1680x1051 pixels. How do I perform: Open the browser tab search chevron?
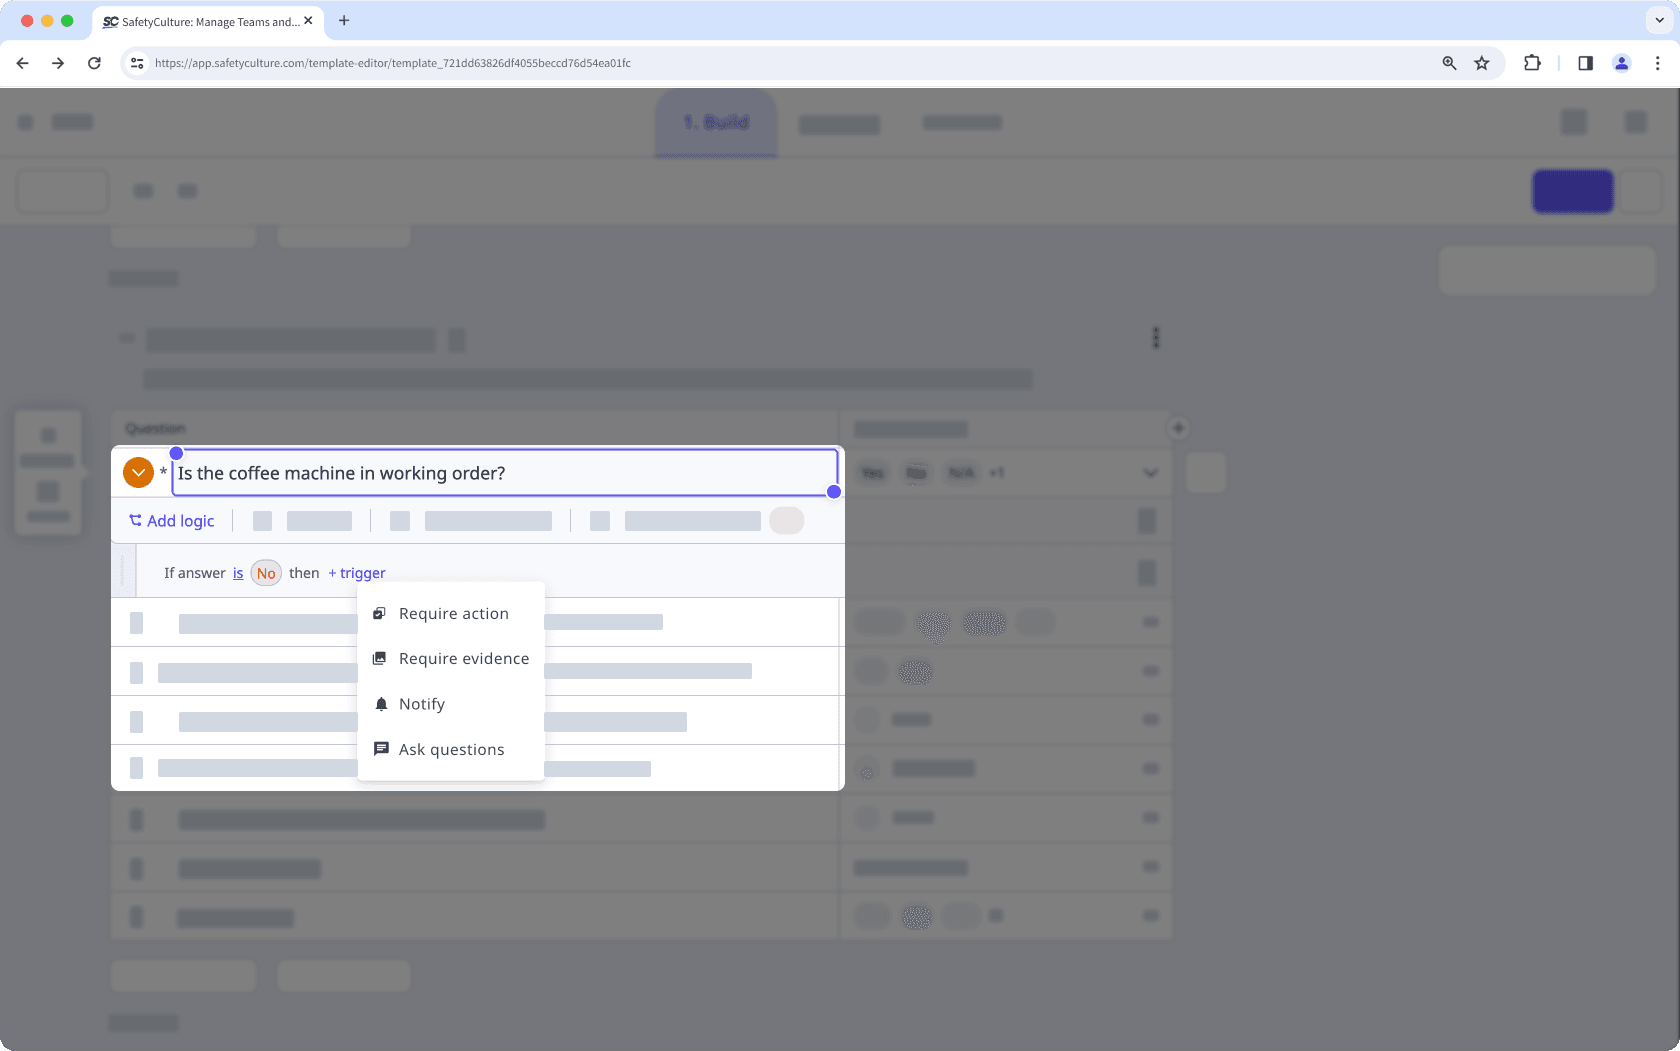[1657, 20]
